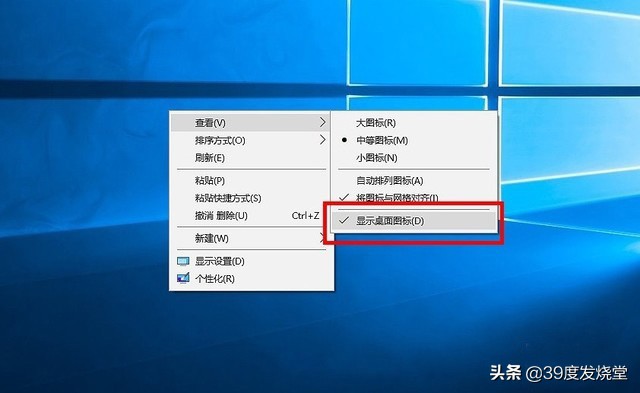Toggle 将图标与网格对齐(I) align to grid
This screenshot has width=640, height=393.
point(414,198)
